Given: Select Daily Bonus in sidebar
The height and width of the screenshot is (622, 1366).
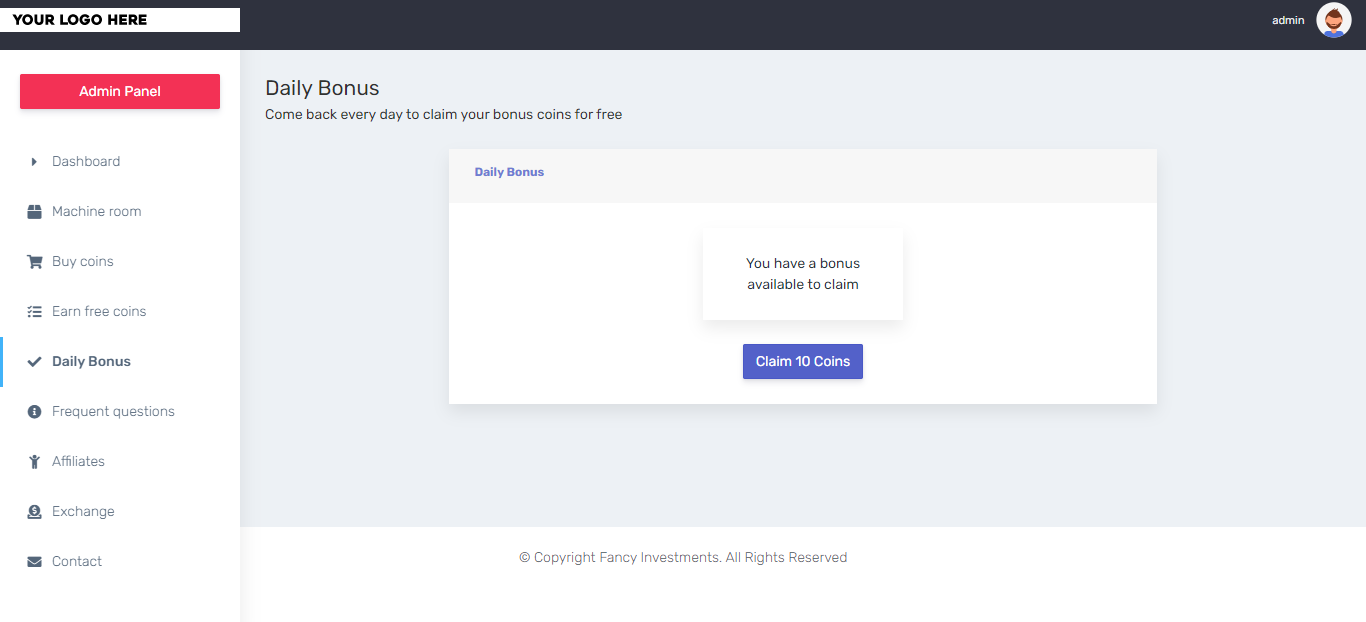Looking at the screenshot, I should [x=120, y=361].
